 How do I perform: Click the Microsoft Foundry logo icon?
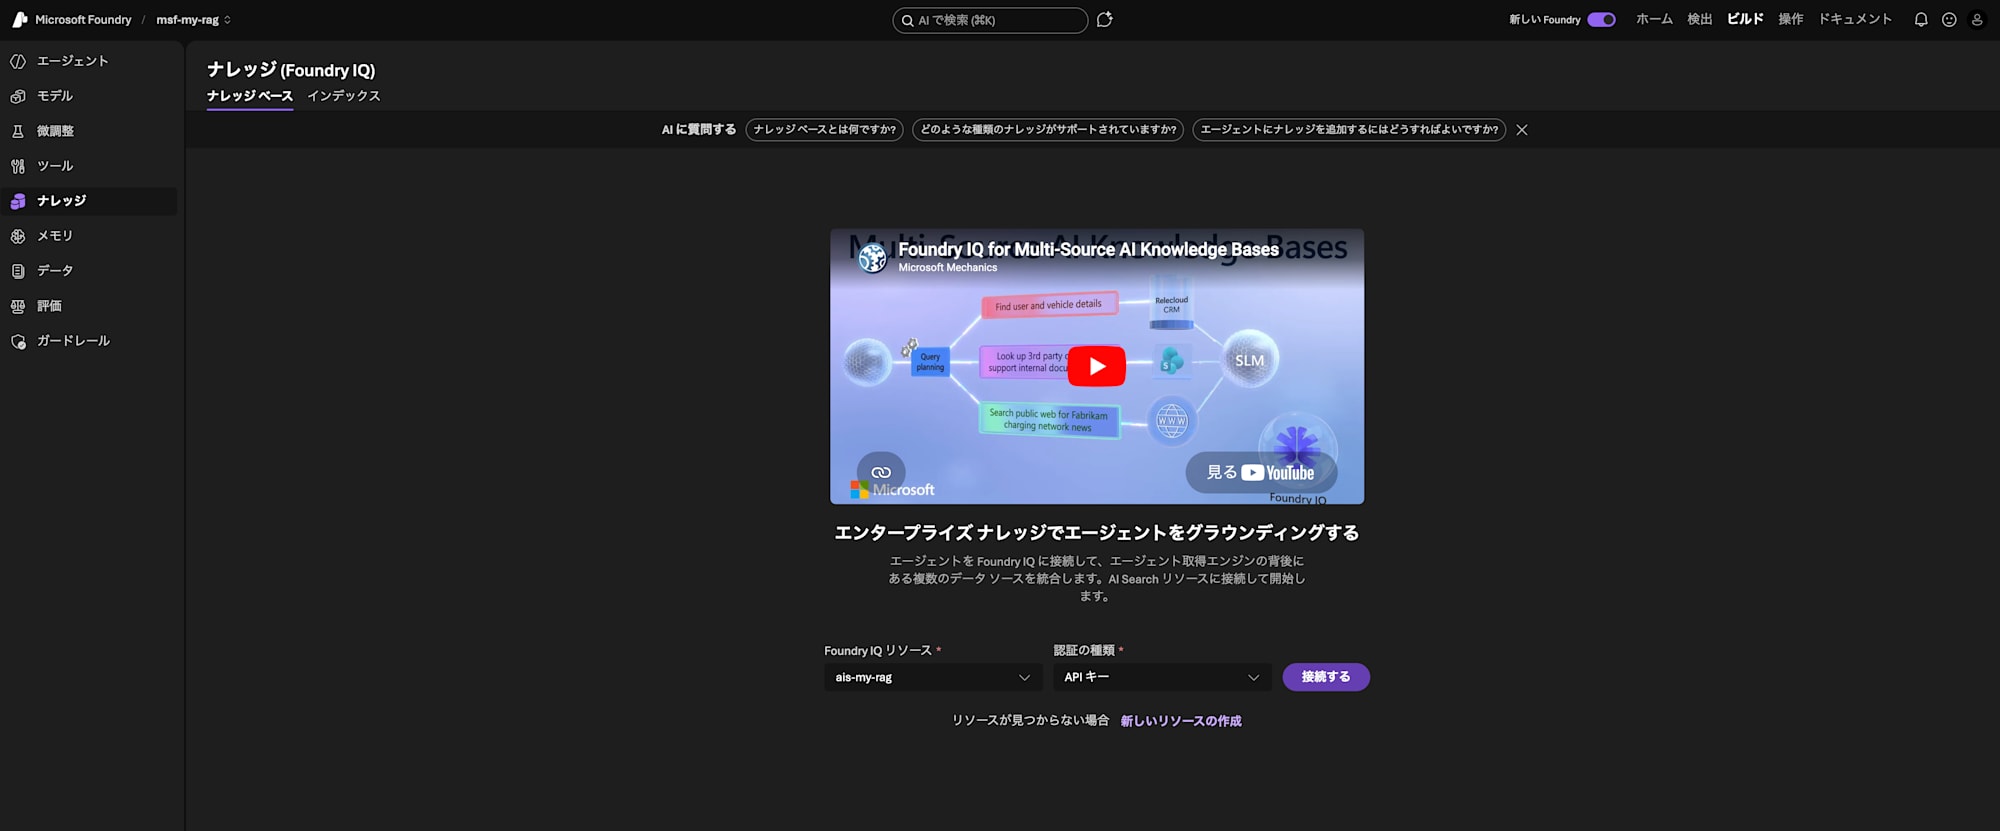(x=19, y=20)
